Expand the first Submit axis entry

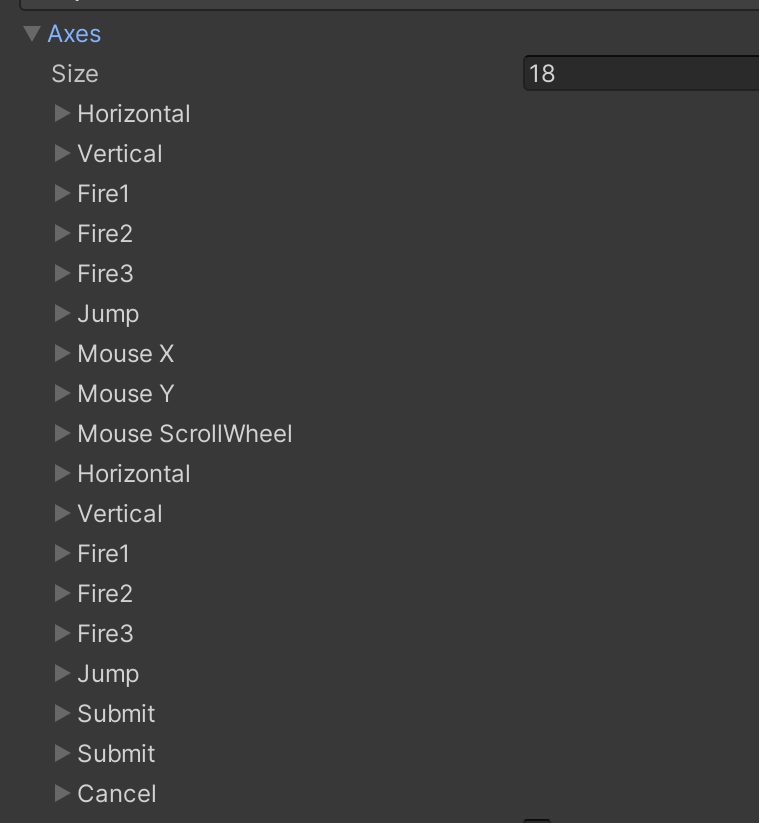point(63,714)
